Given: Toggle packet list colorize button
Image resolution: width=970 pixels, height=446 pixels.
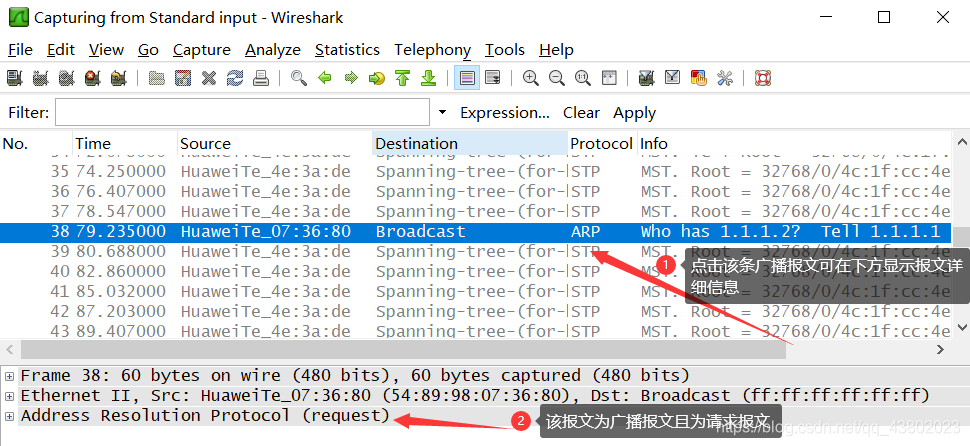Looking at the screenshot, I should point(467,78).
